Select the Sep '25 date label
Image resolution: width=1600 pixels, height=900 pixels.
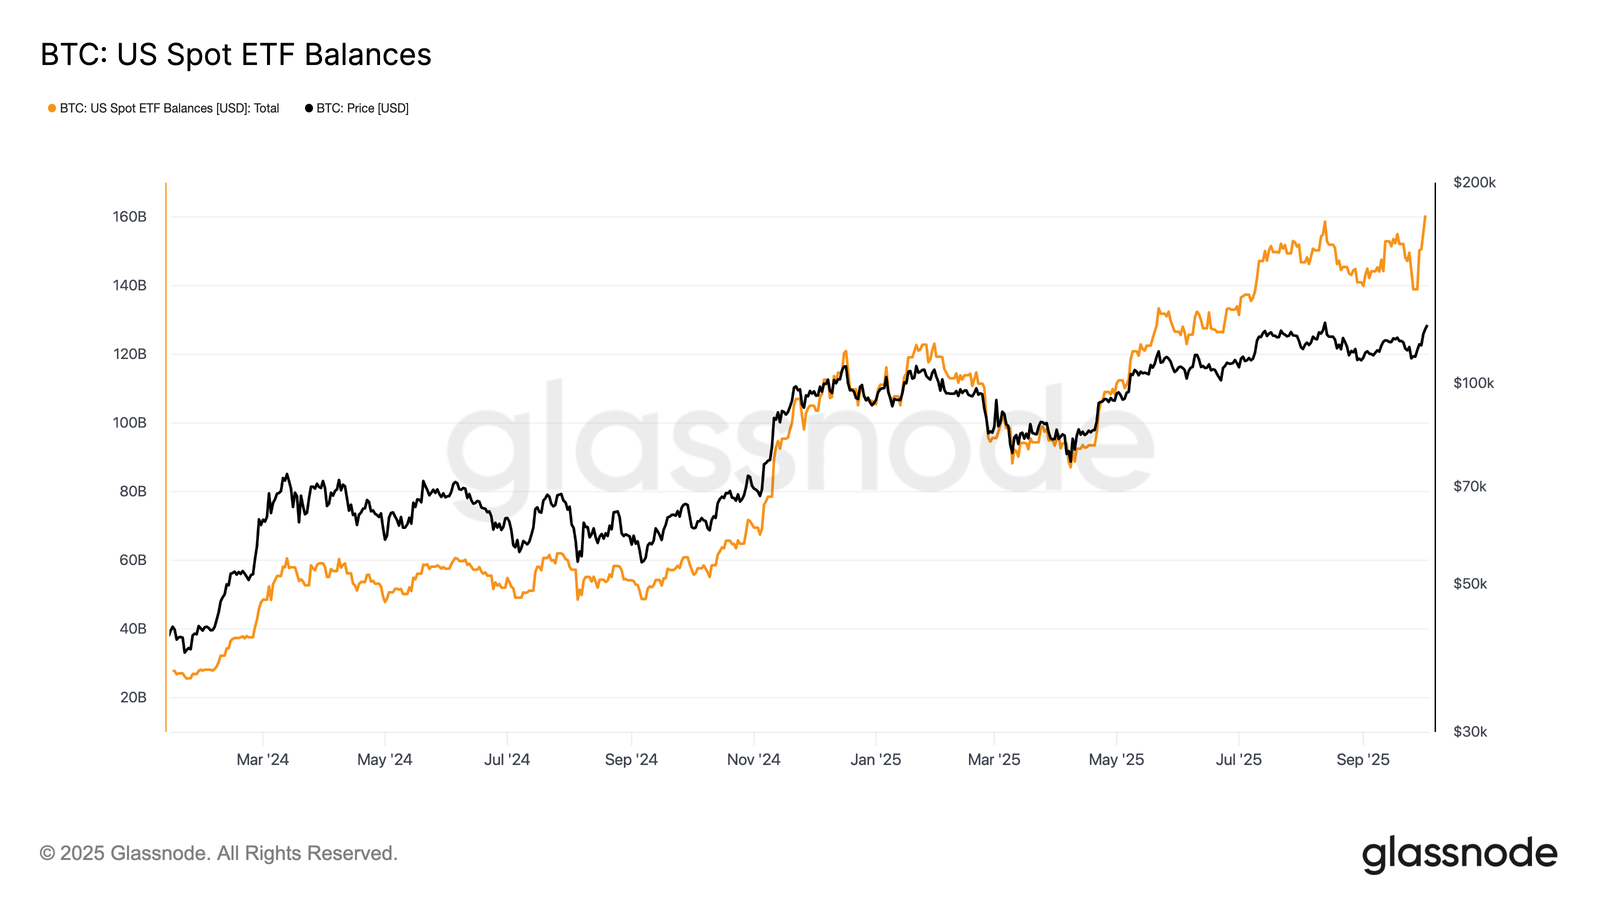click(1363, 760)
